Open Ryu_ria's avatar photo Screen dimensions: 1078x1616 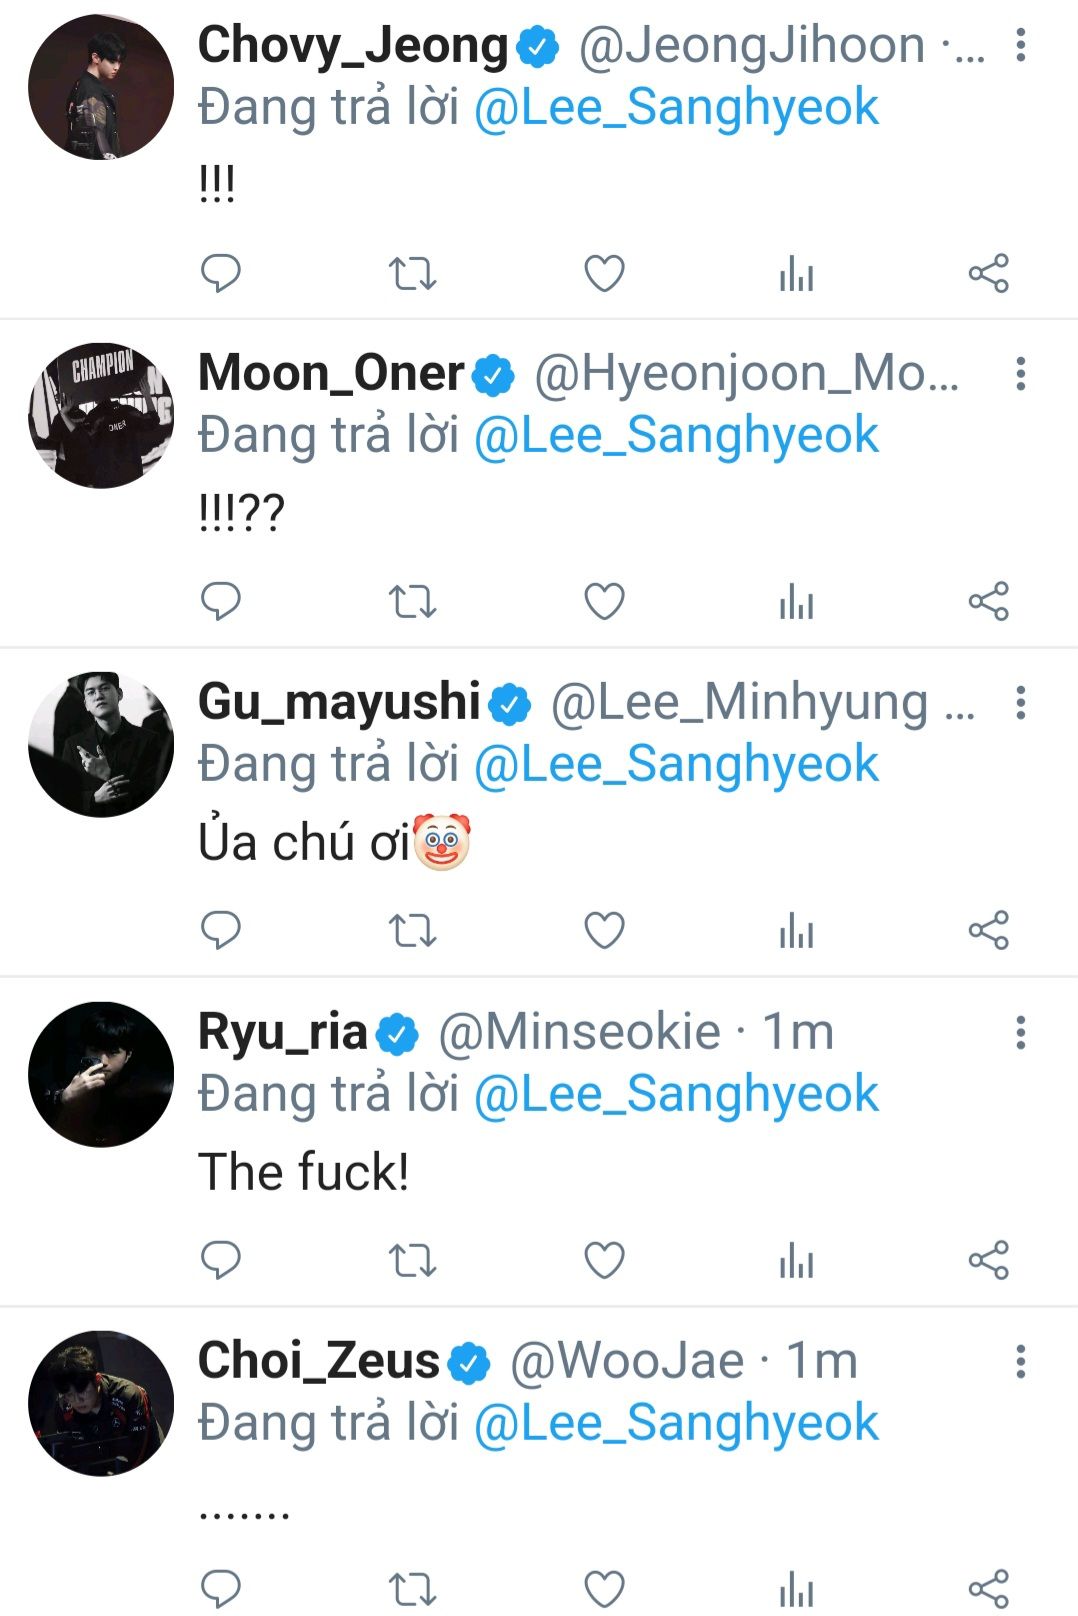(101, 1074)
